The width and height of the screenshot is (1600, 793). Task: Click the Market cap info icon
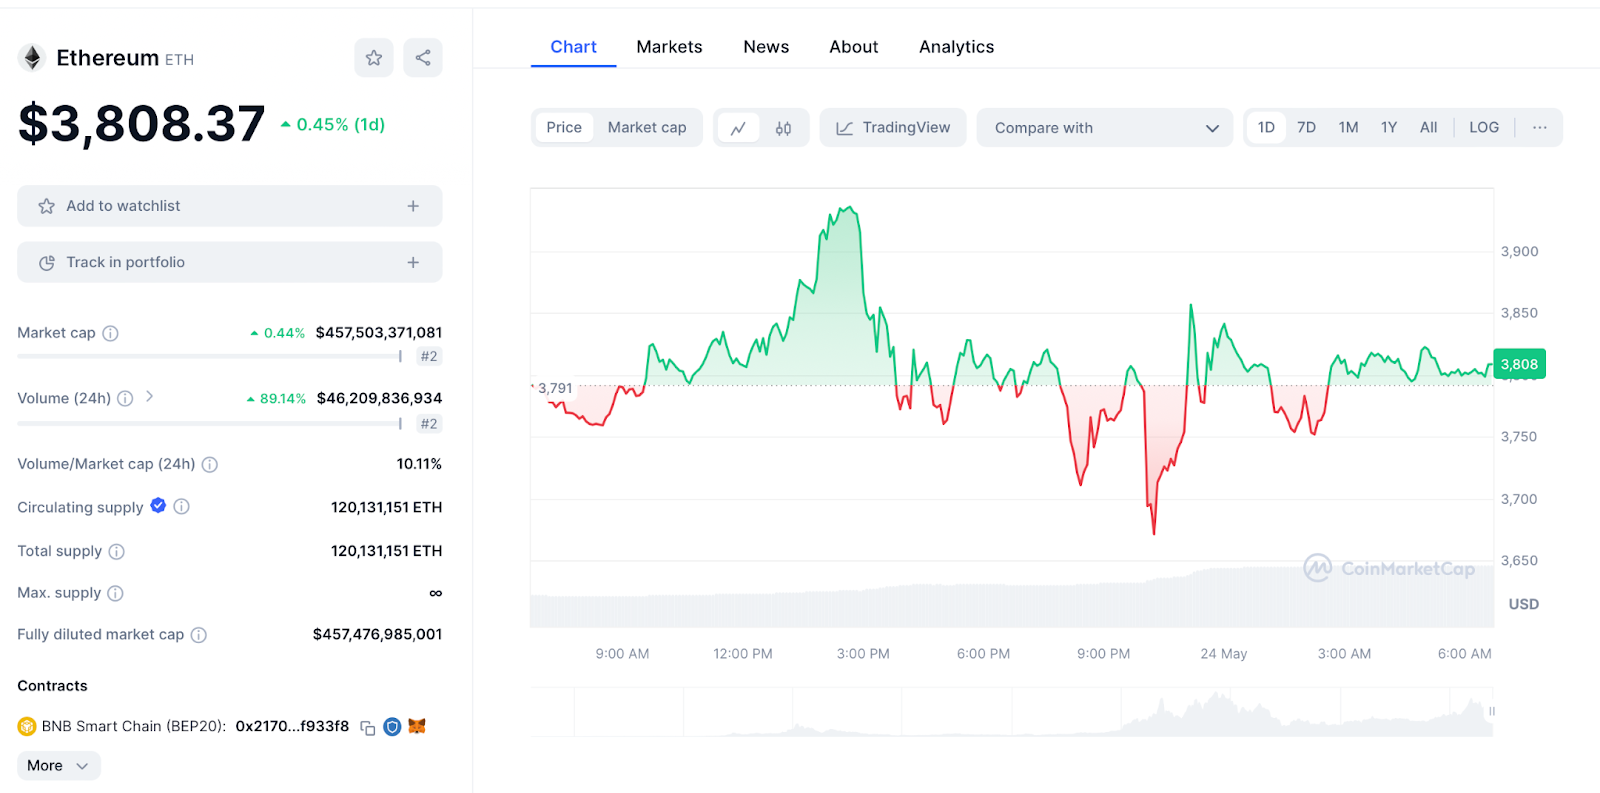click(x=111, y=333)
